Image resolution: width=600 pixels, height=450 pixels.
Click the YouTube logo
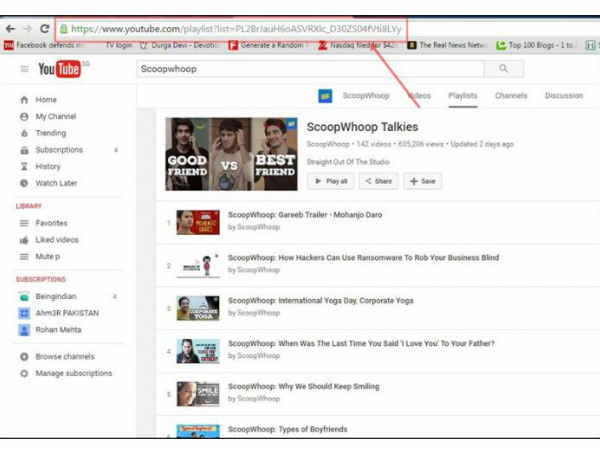59,69
